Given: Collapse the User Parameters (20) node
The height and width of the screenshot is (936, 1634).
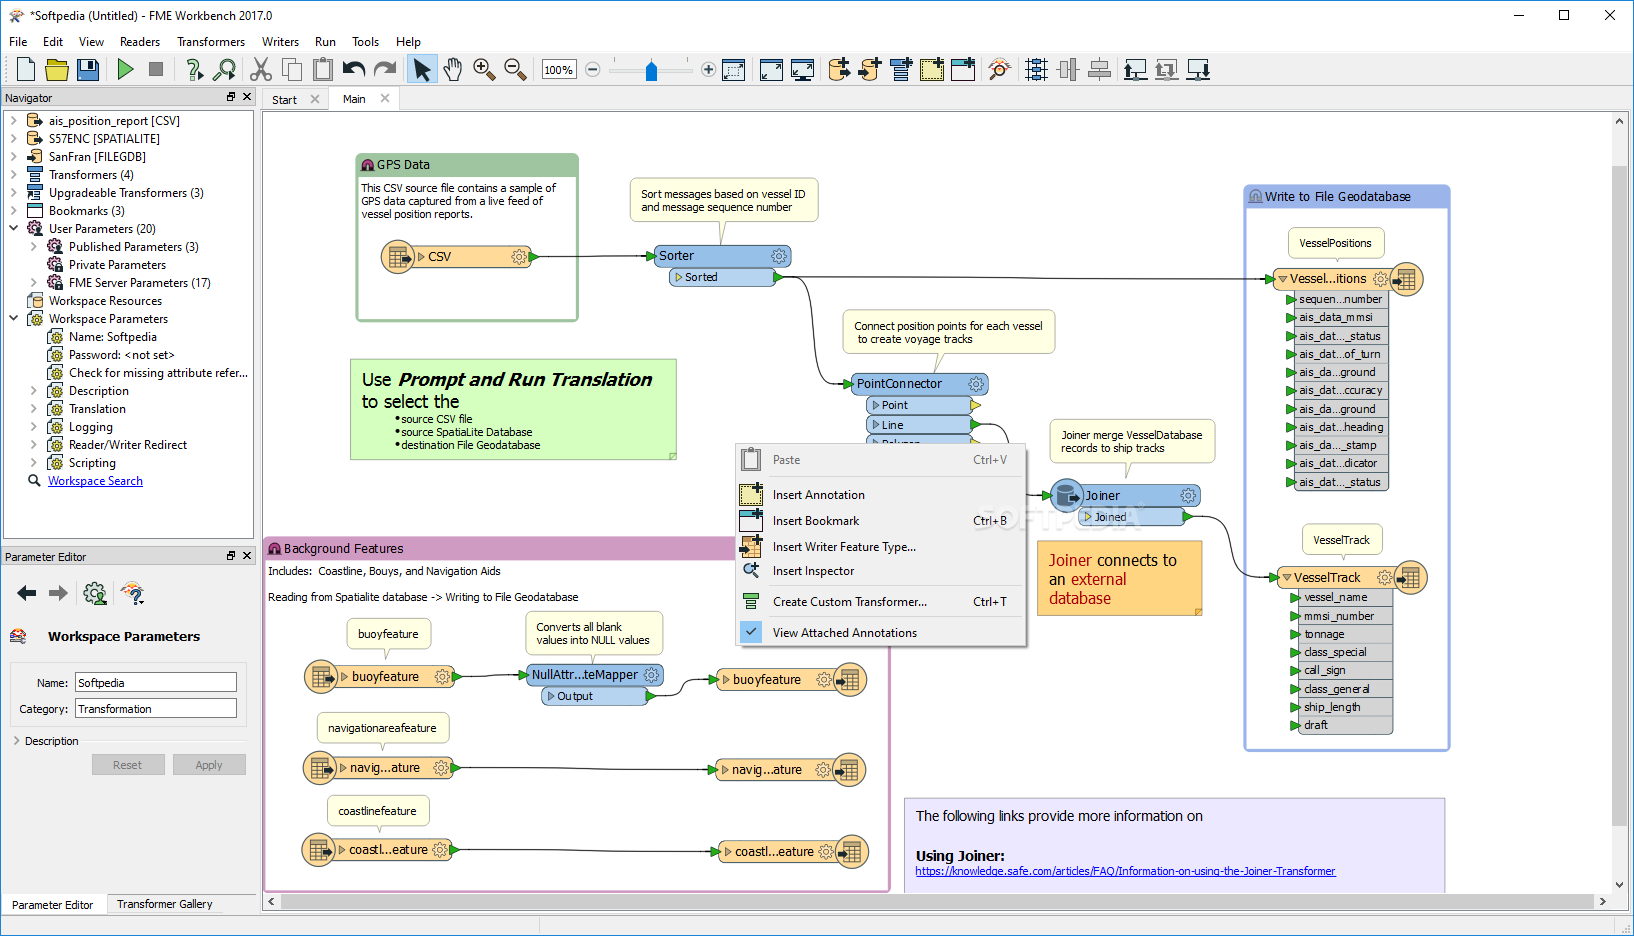Looking at the screenshot, I should click(x=13, y=229).
